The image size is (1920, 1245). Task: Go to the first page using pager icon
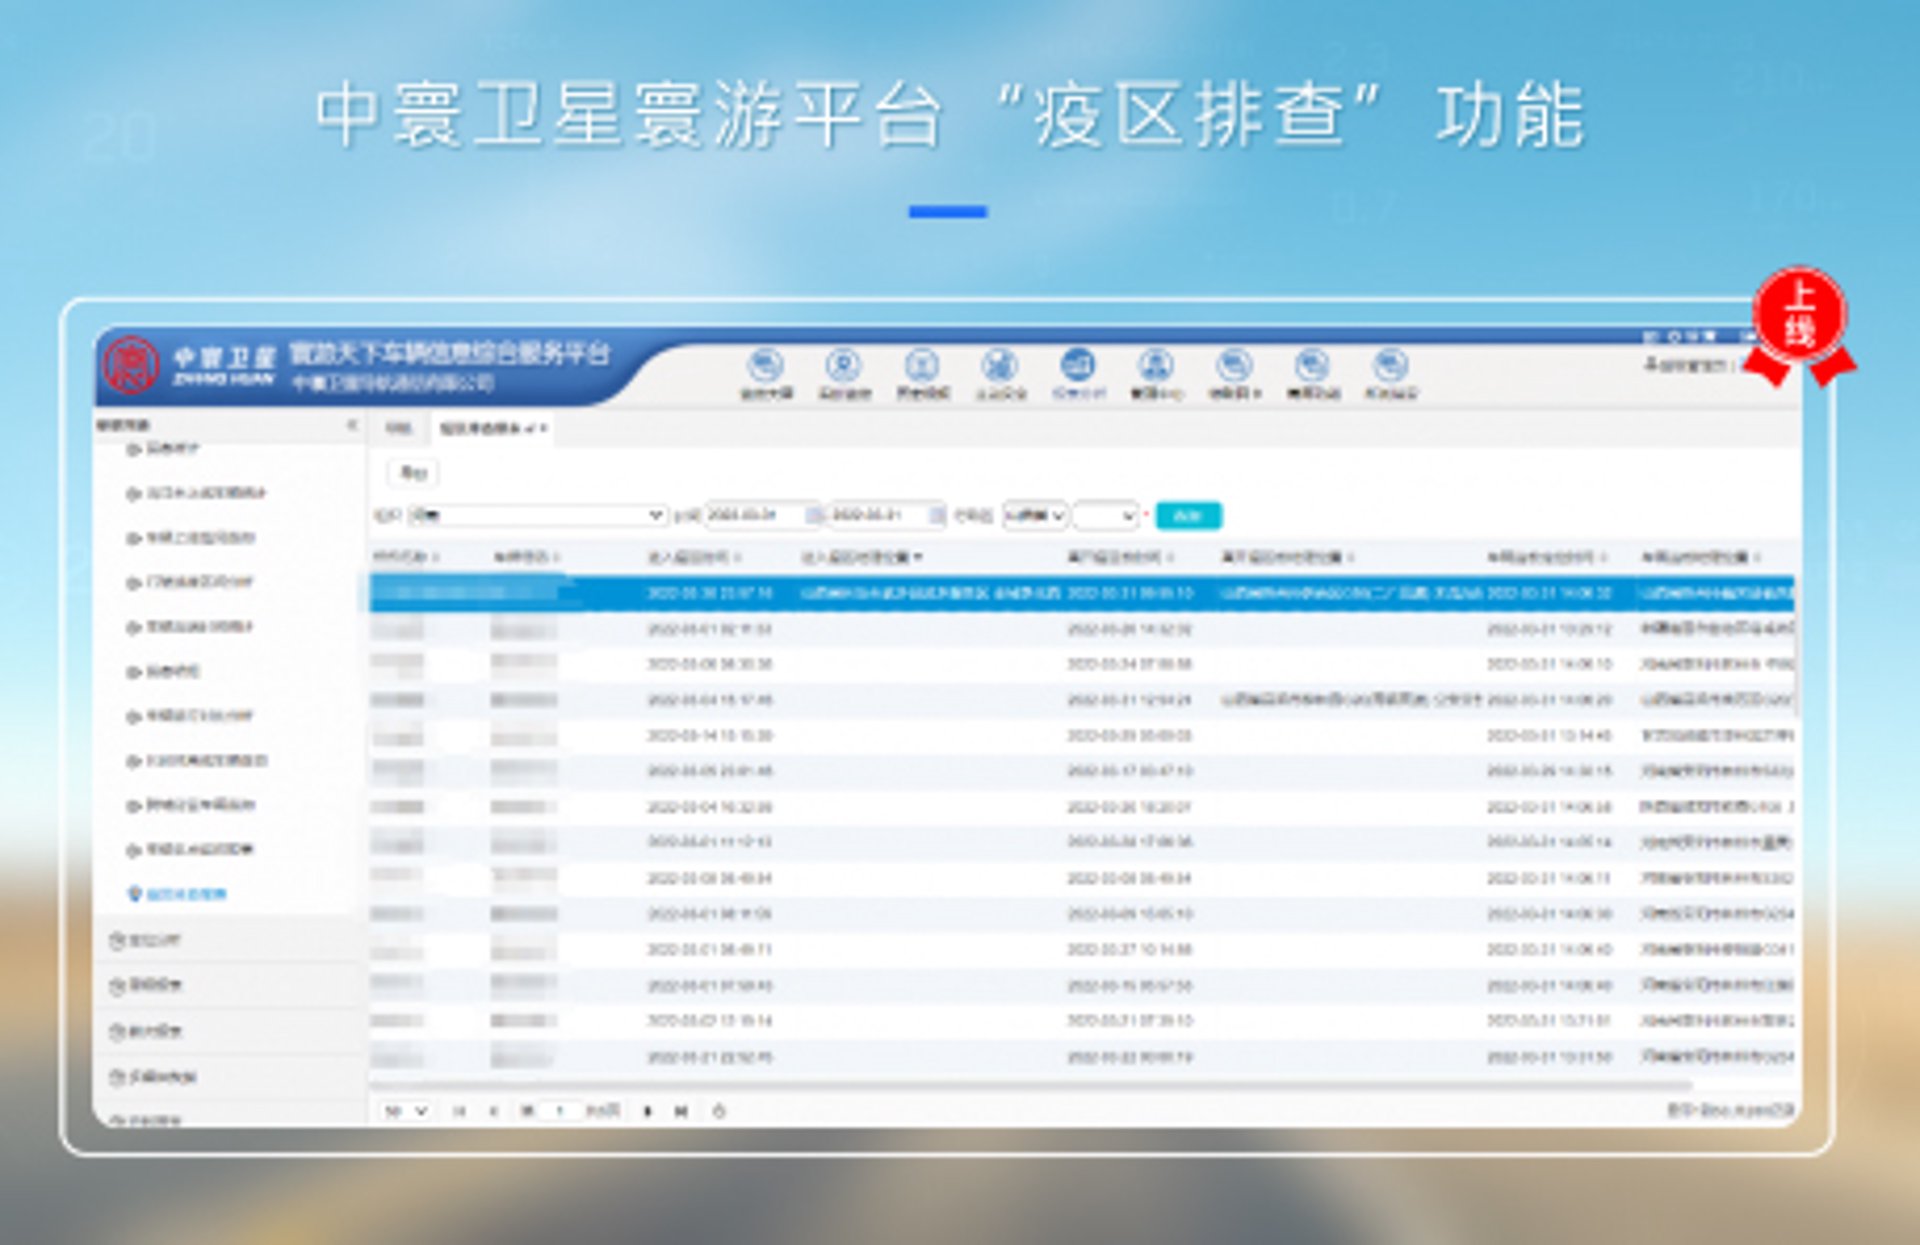[x=459, y=1111]
